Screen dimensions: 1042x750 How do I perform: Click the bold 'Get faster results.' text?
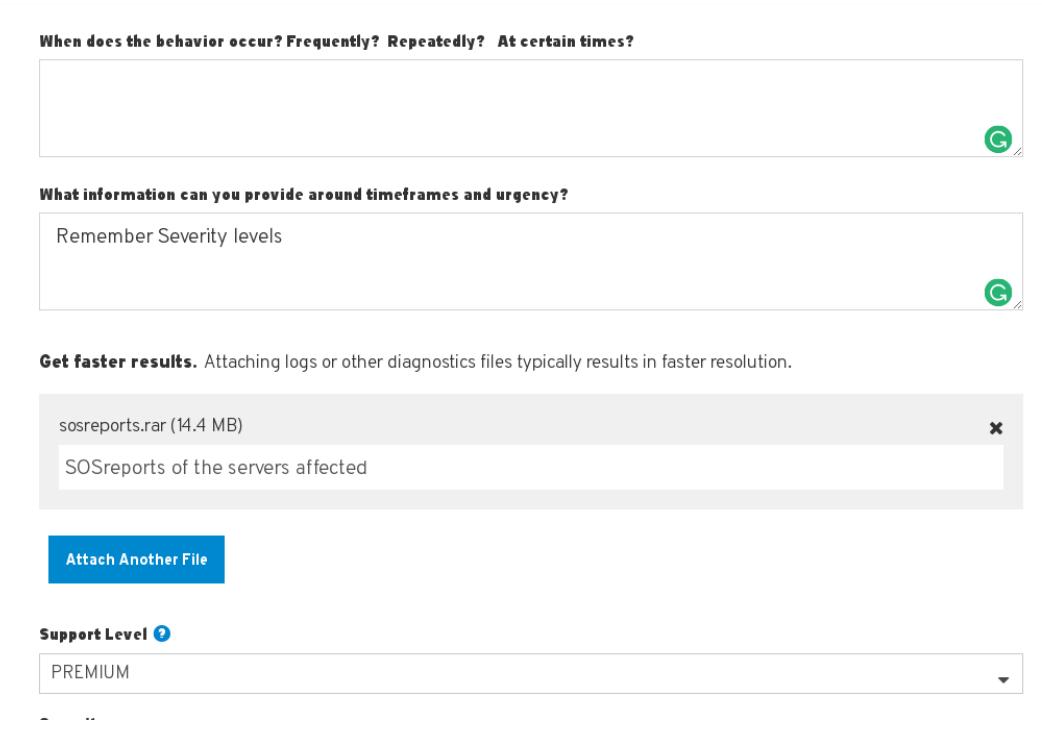(x=117, y=361)
